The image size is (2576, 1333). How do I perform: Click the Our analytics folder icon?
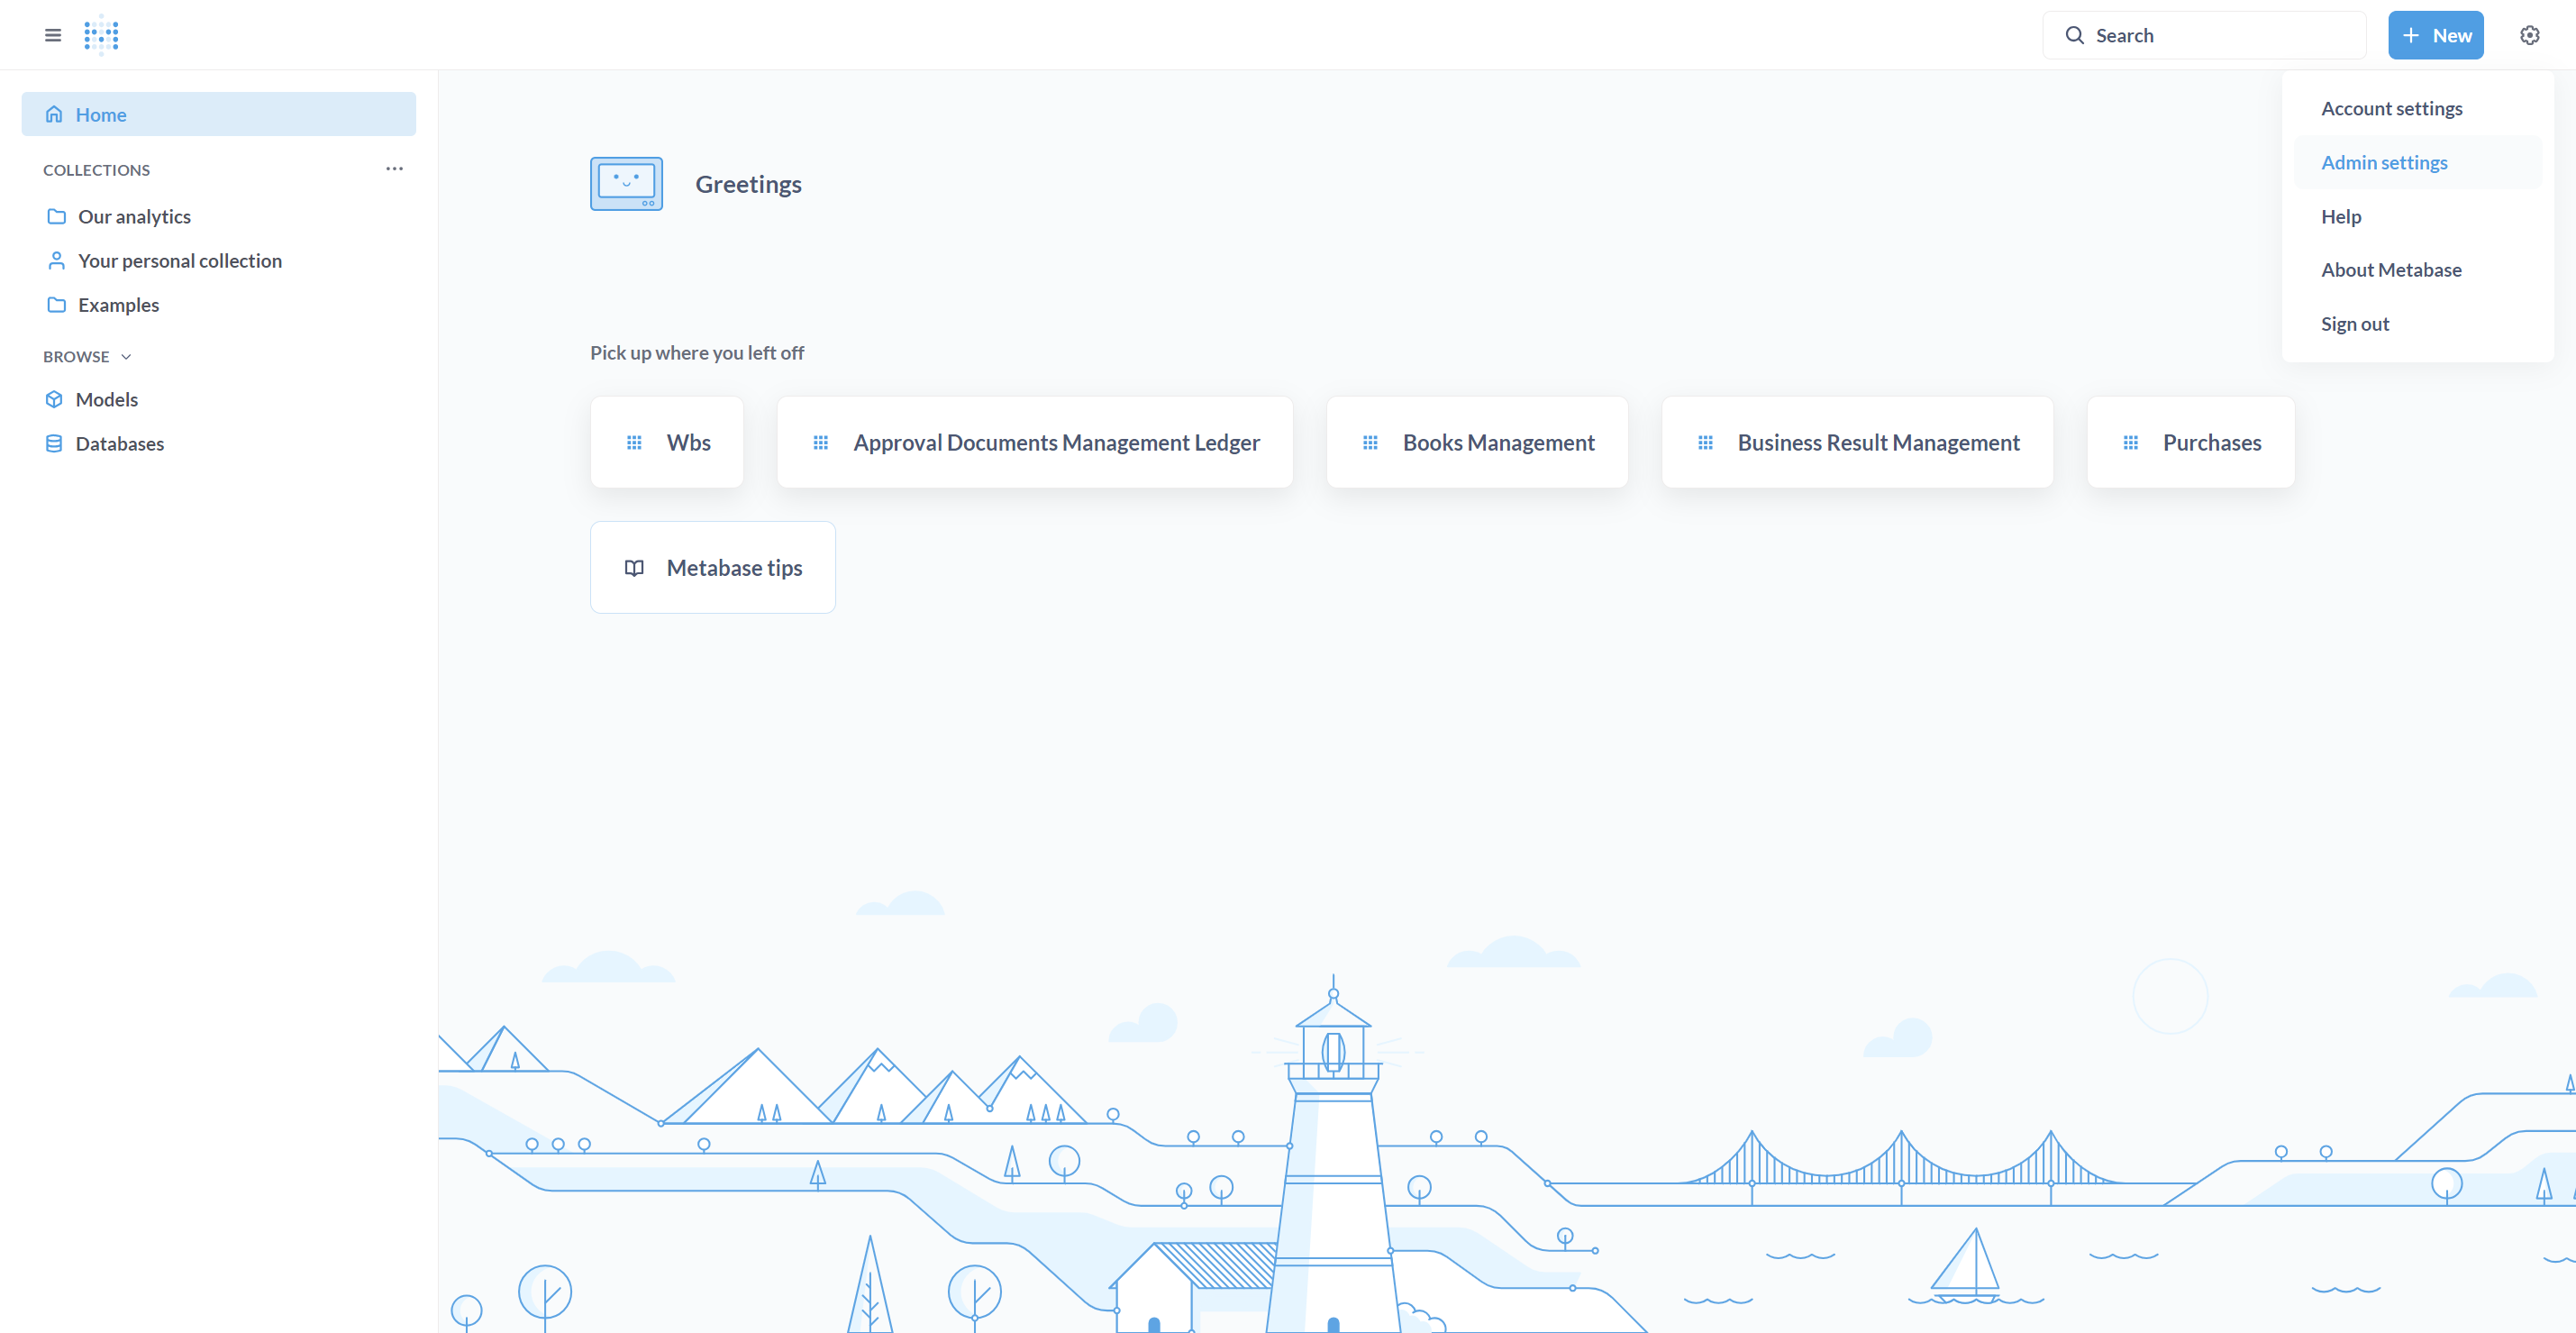pos(57,216)
